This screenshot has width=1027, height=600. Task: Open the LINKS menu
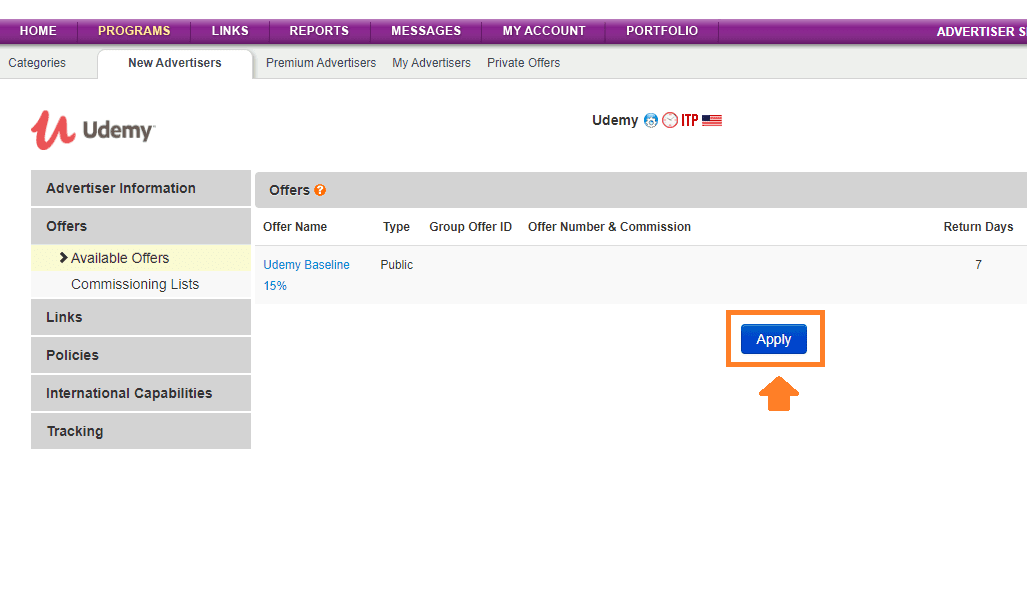point(230,31)
